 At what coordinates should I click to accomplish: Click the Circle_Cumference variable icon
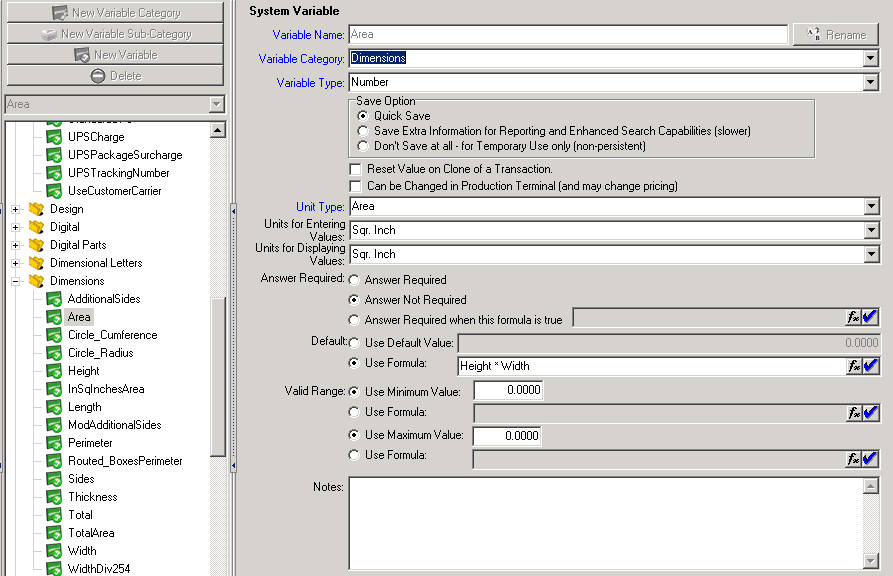point(54,335)
